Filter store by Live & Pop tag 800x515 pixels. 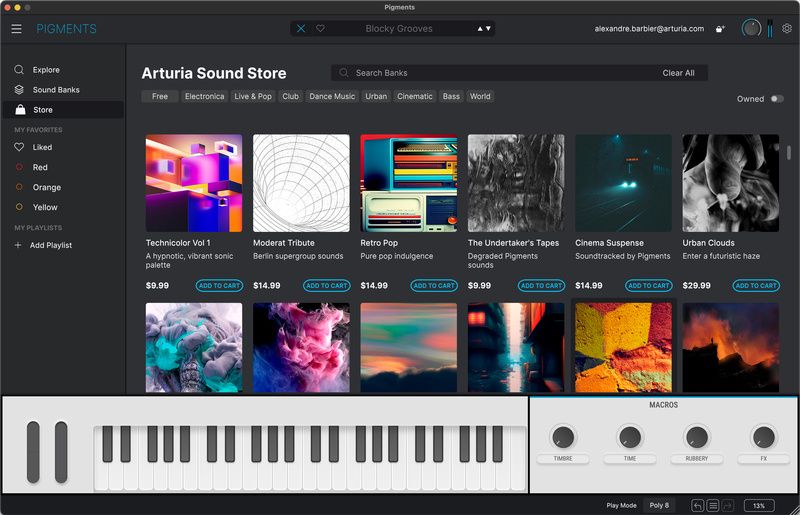pyautogui.click(x=253, y=96)
